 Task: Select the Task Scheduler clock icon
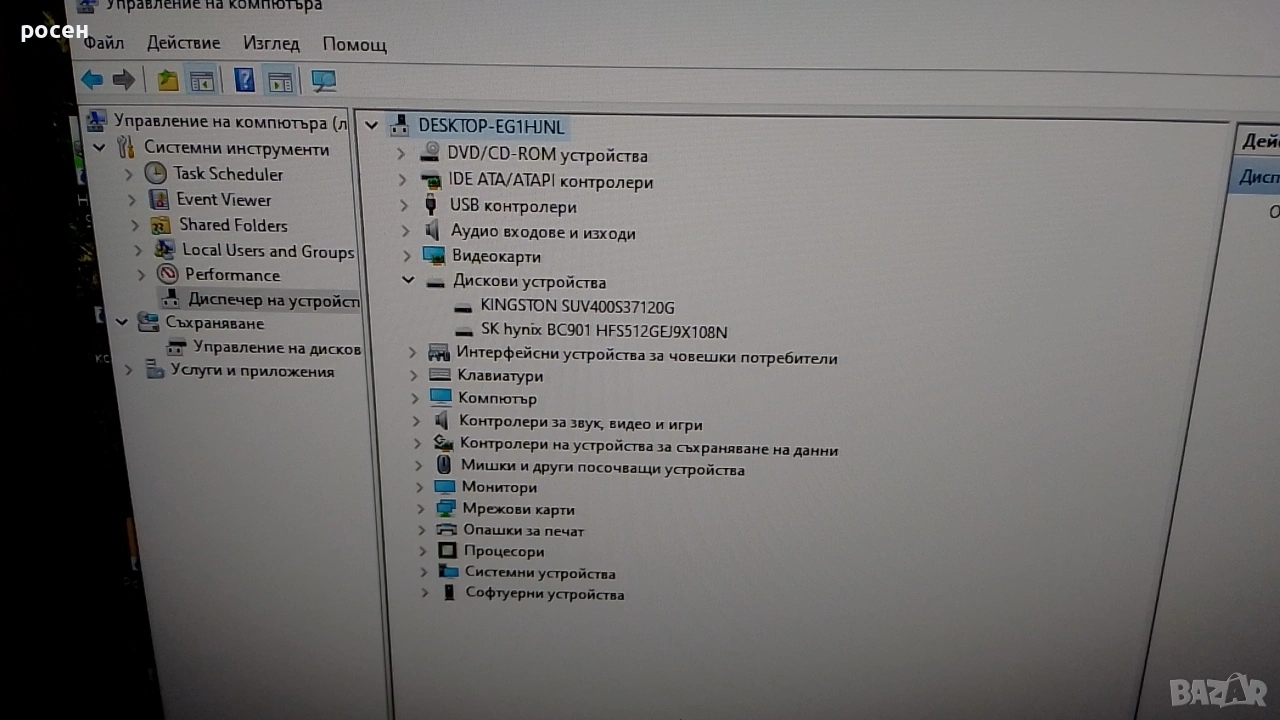point(155,173)
